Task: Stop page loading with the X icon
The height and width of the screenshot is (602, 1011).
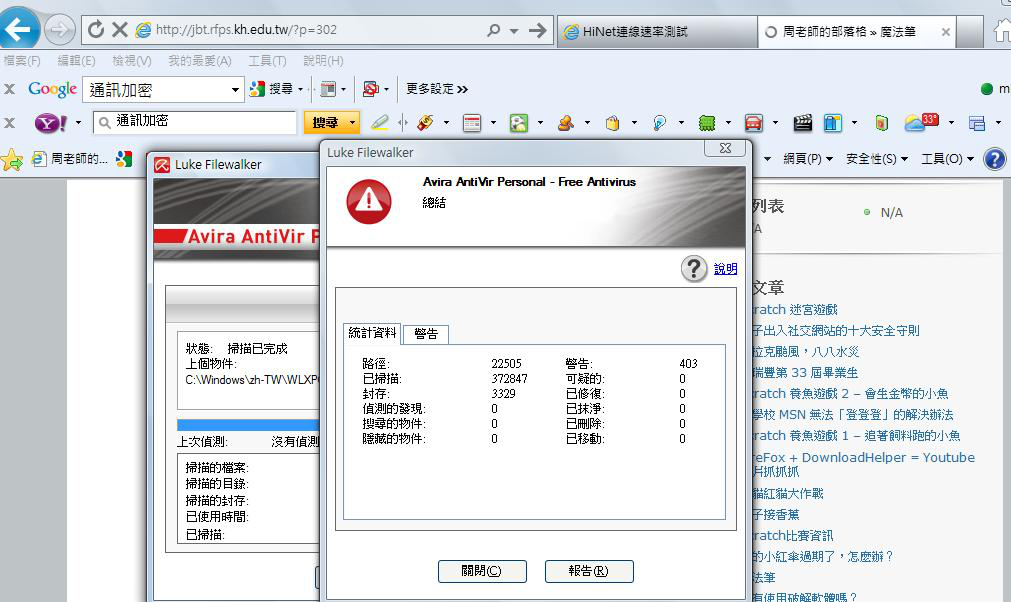Action: tap(119, 29)
